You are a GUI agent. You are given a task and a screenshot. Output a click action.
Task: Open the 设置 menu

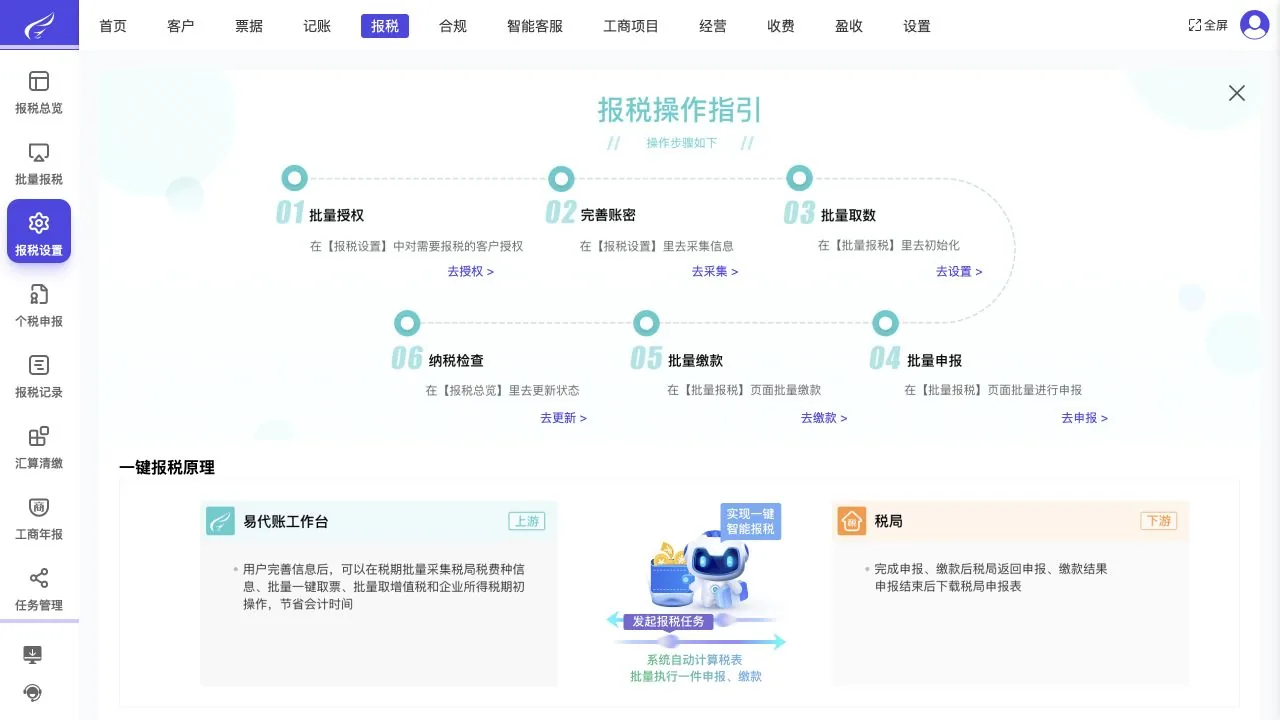coord(917,26)
